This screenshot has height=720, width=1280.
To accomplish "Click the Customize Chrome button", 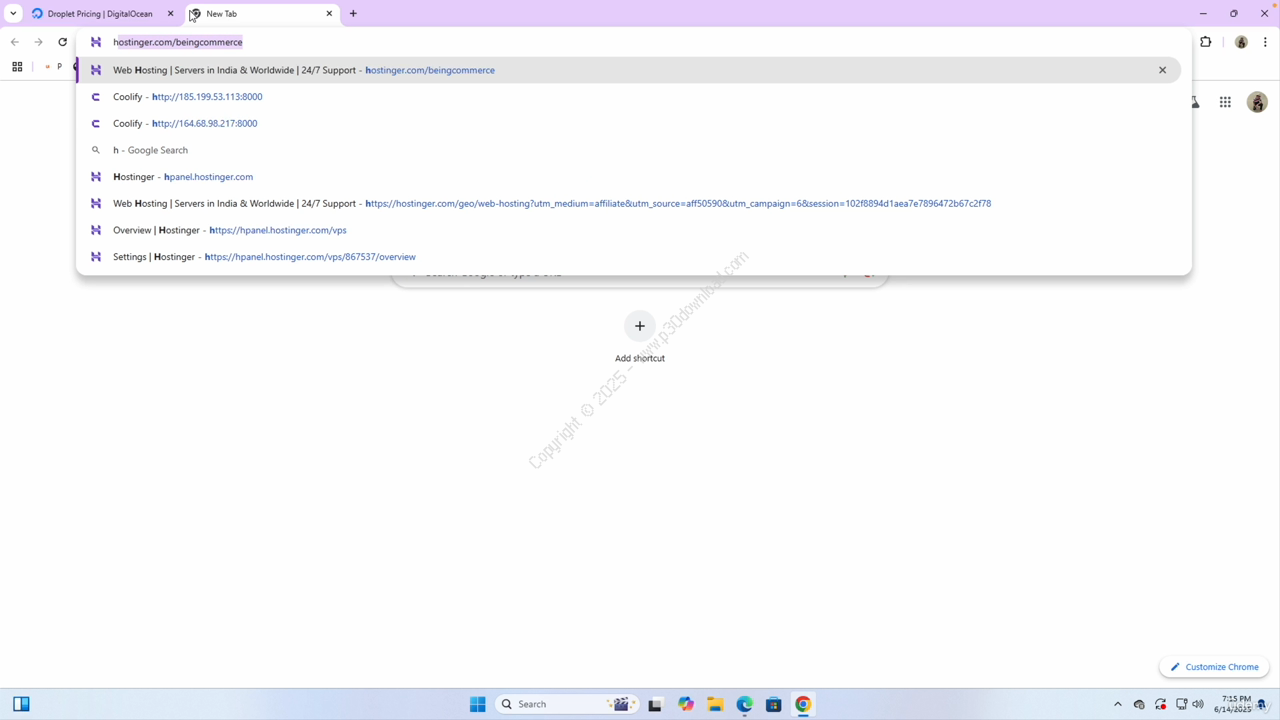I will pyautogui.click(x=1214, y=667).
